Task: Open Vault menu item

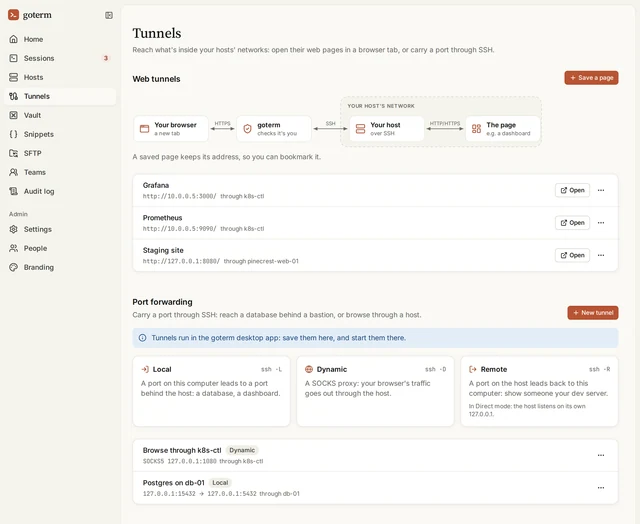Action: 60,115
